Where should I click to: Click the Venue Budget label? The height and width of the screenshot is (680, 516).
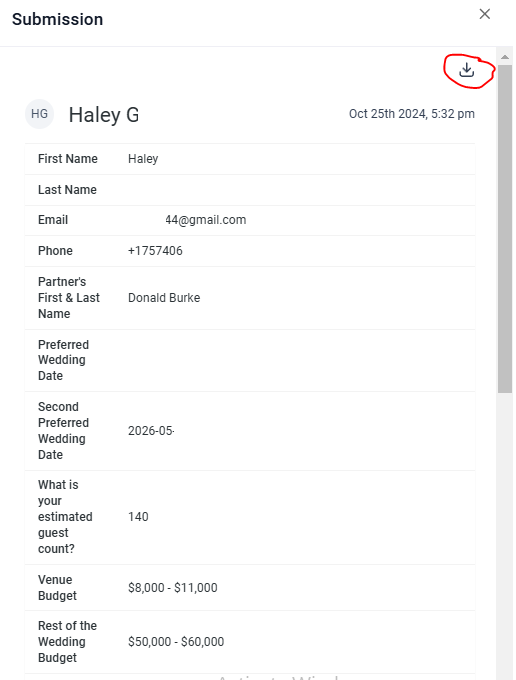click(x=57, y=588)
